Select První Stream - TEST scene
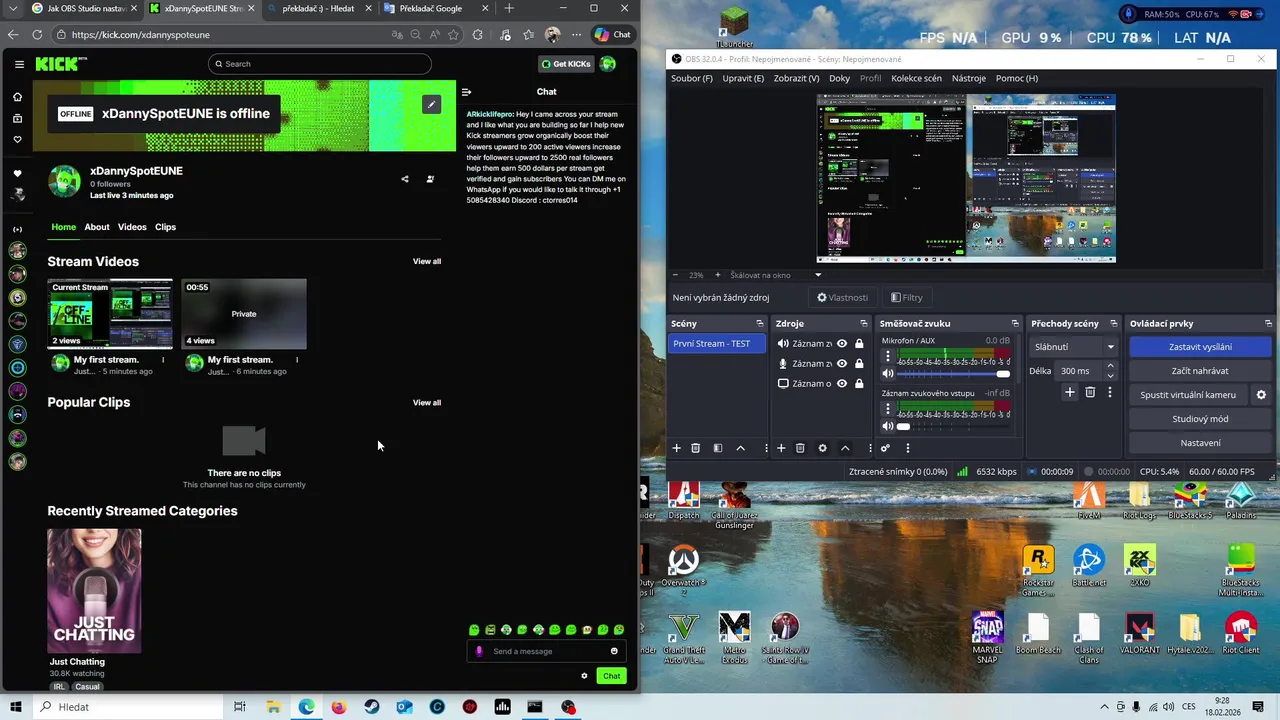 [x=717, y=344]
